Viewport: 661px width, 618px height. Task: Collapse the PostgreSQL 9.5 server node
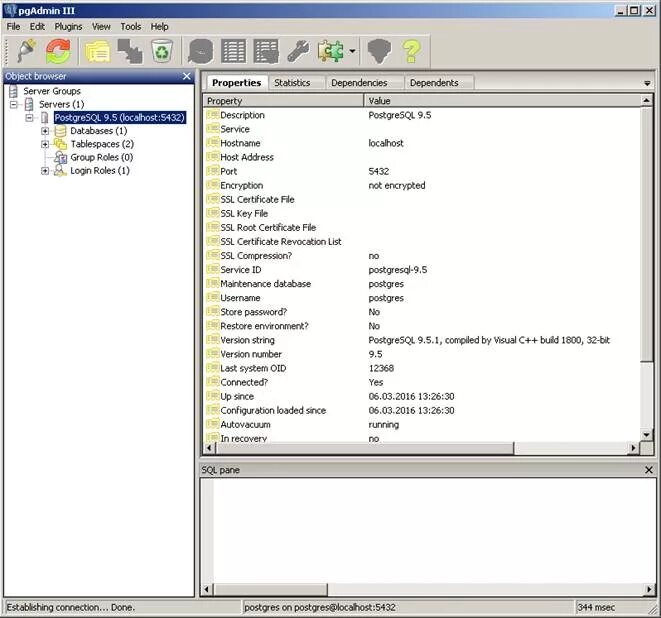click(x=29, y=118)
